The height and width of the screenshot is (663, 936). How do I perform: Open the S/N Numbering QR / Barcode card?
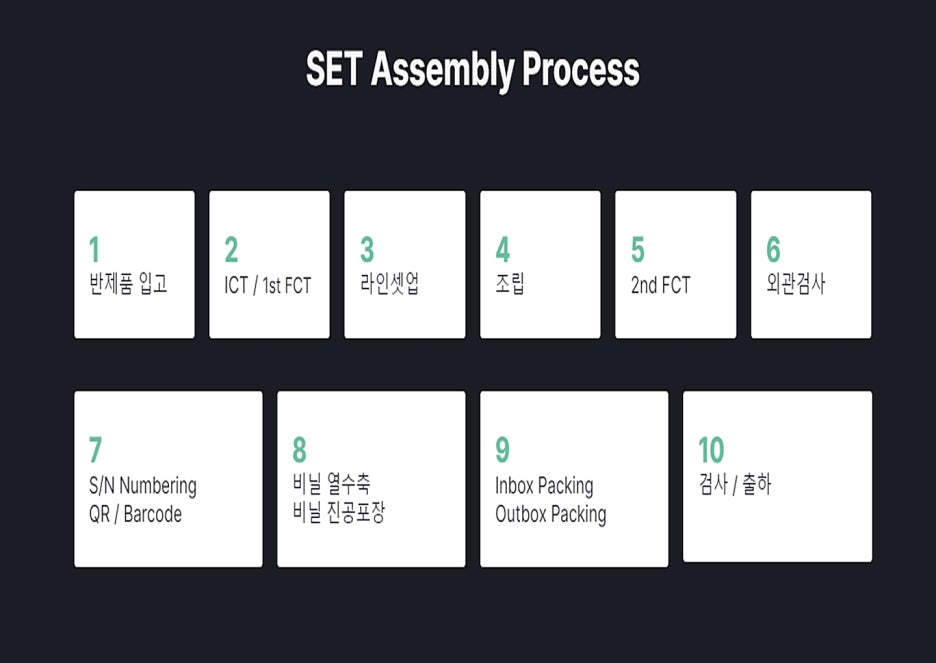point(168,479)
